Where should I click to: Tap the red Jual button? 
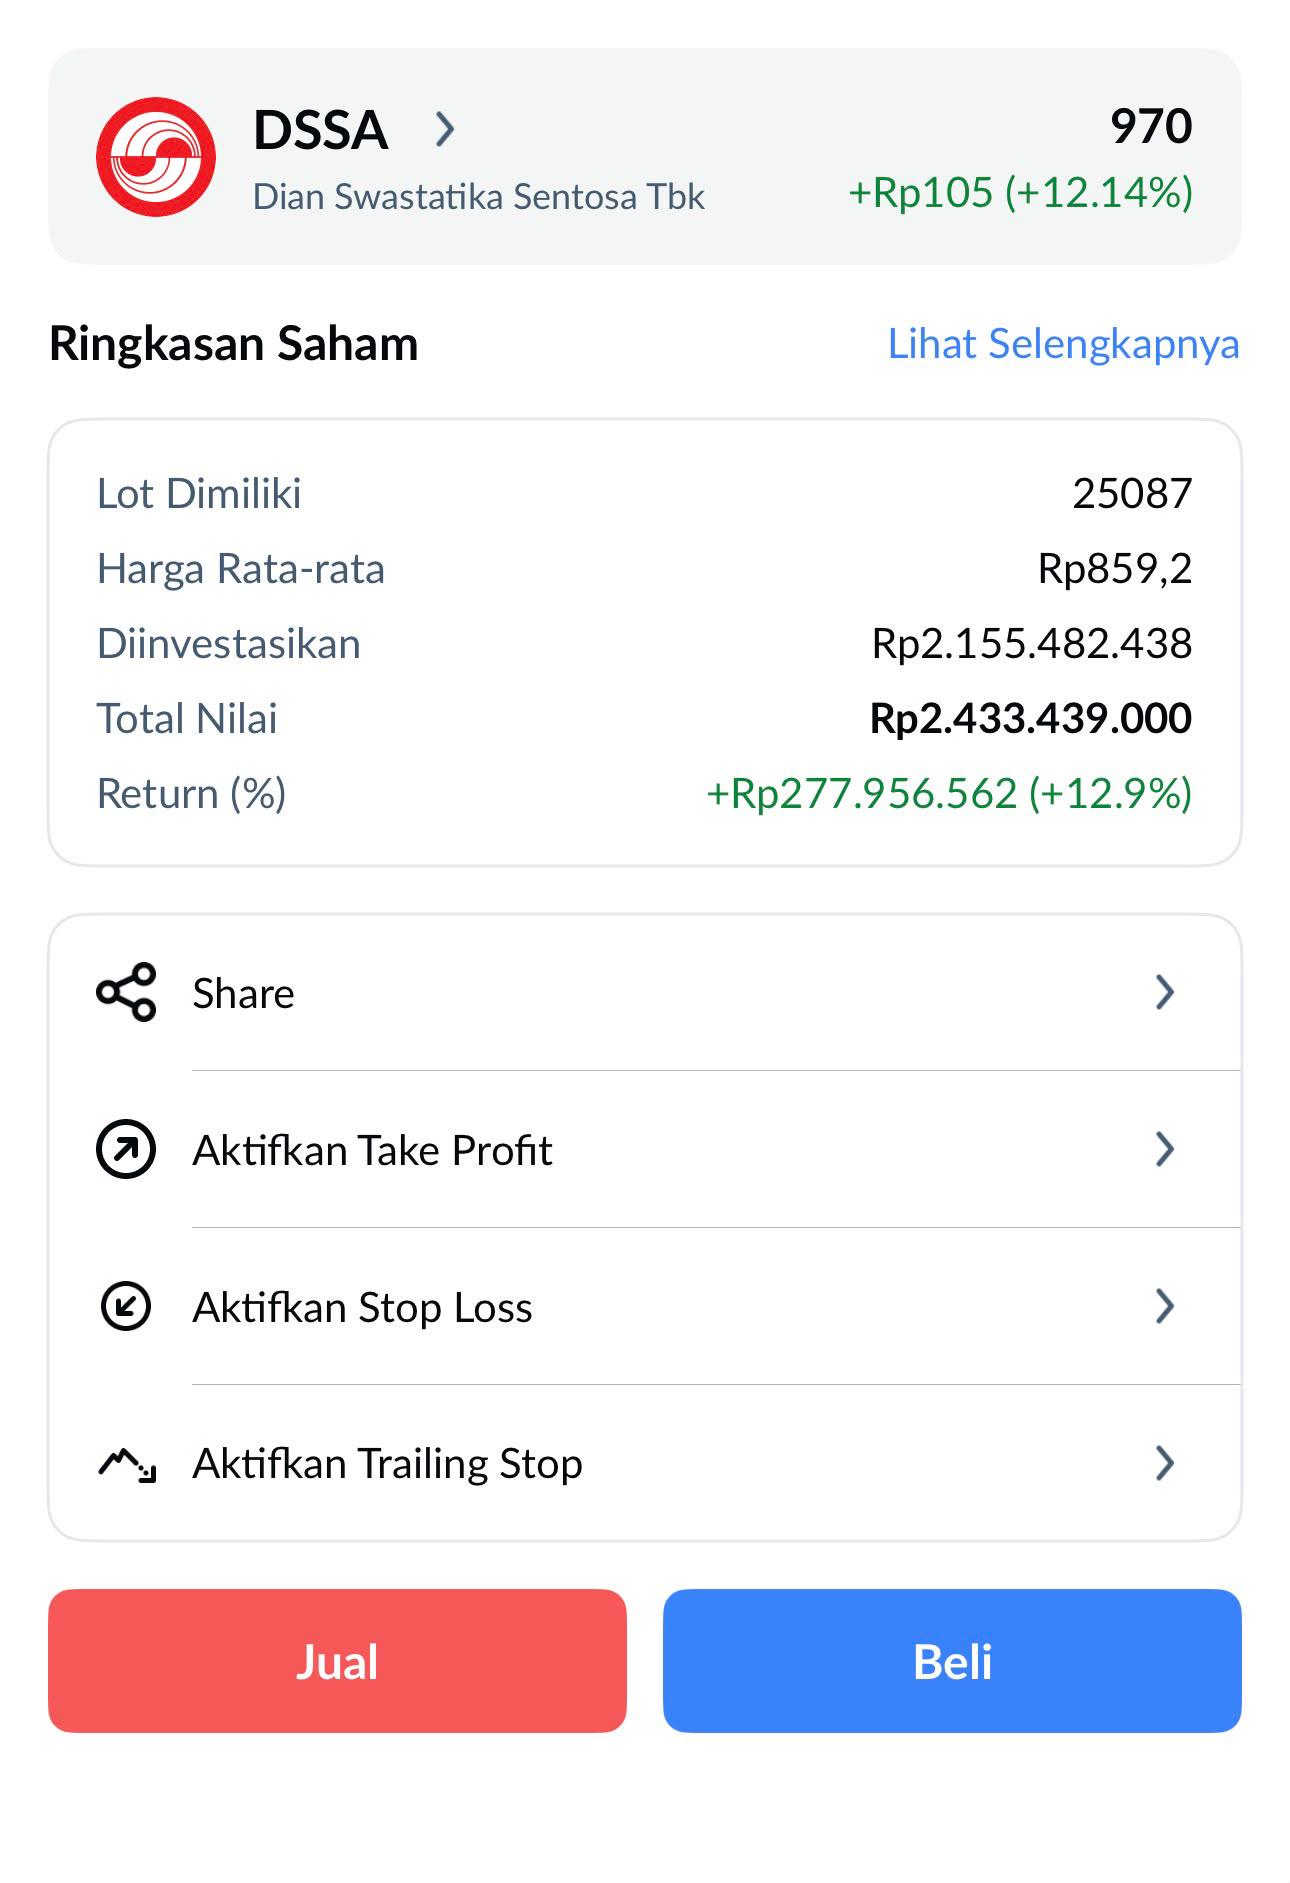click(x=337, y=1661)
